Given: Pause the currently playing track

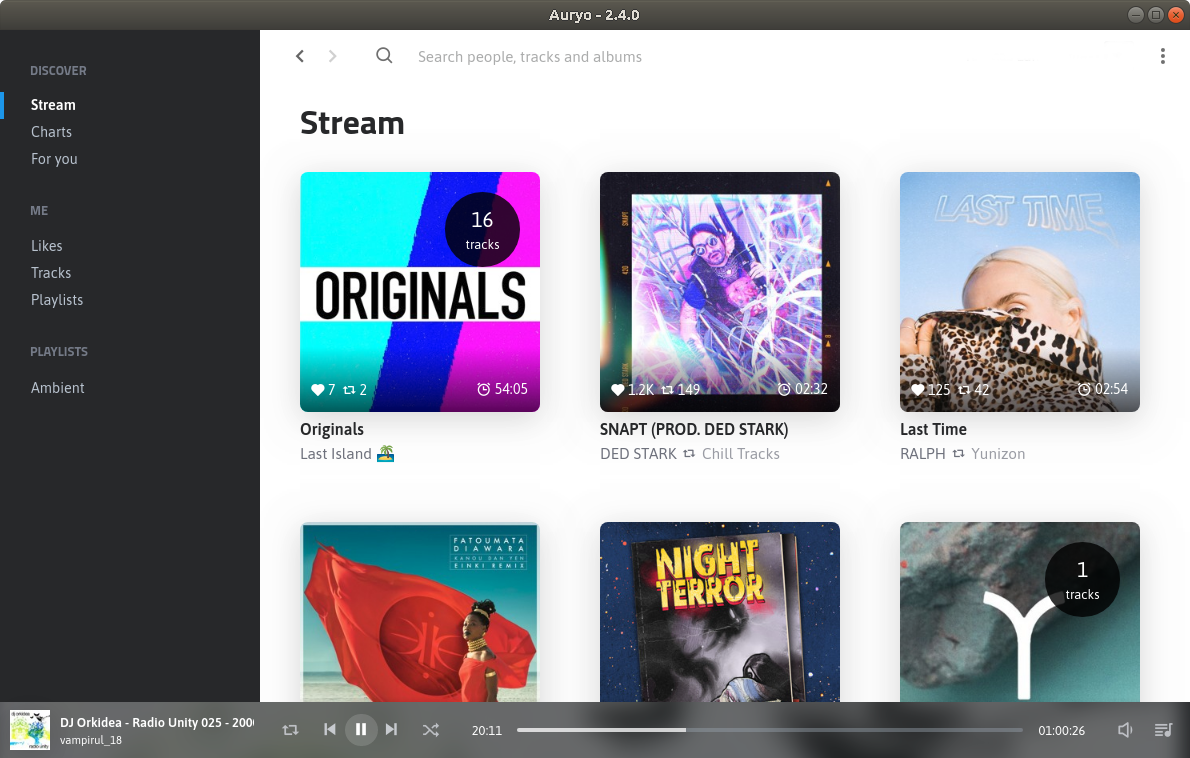Looking at the screenshot, I should [361, 730].
